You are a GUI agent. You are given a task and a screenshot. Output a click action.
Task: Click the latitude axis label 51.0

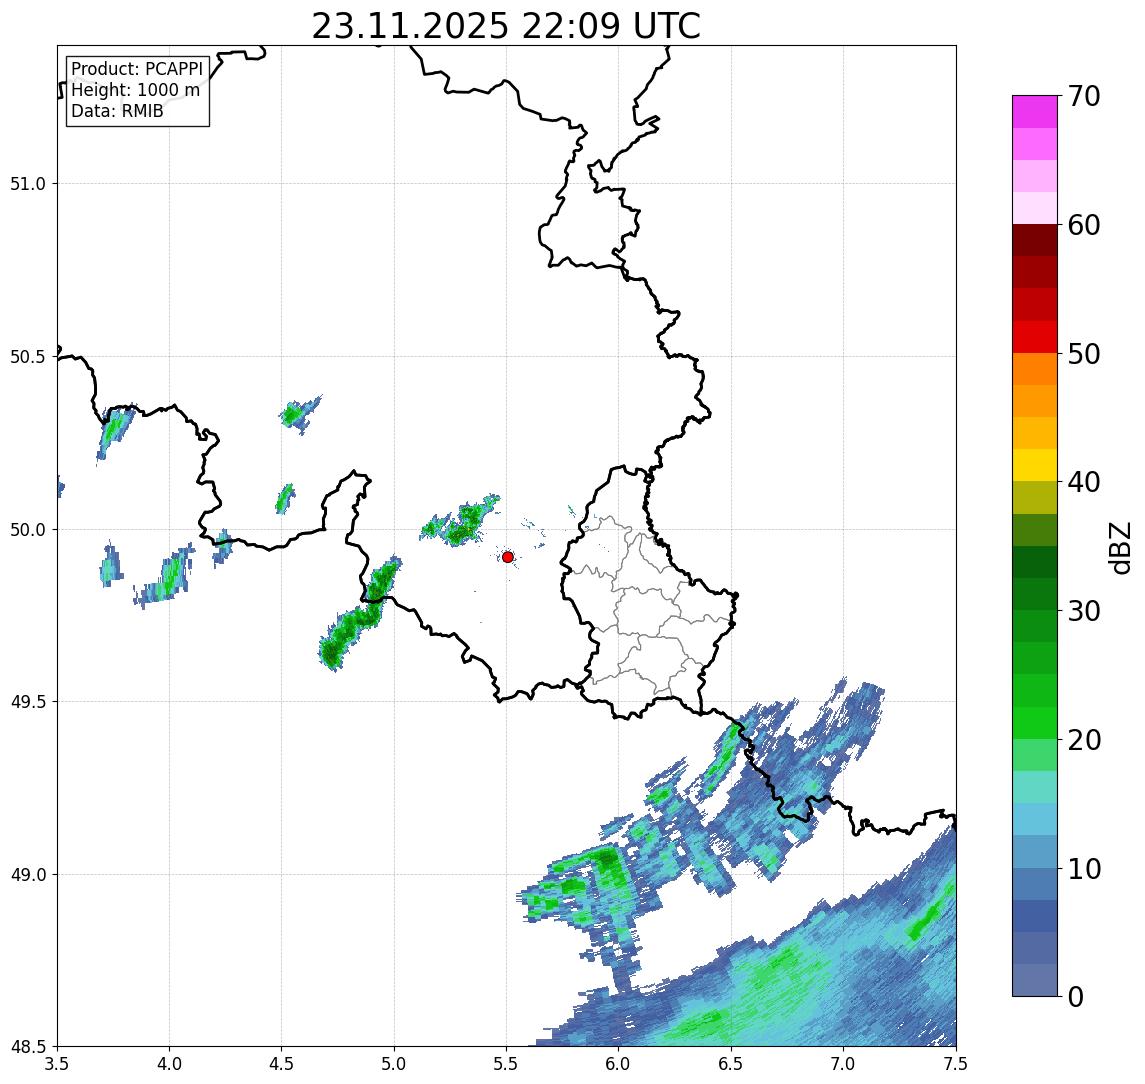coord(28,183)
